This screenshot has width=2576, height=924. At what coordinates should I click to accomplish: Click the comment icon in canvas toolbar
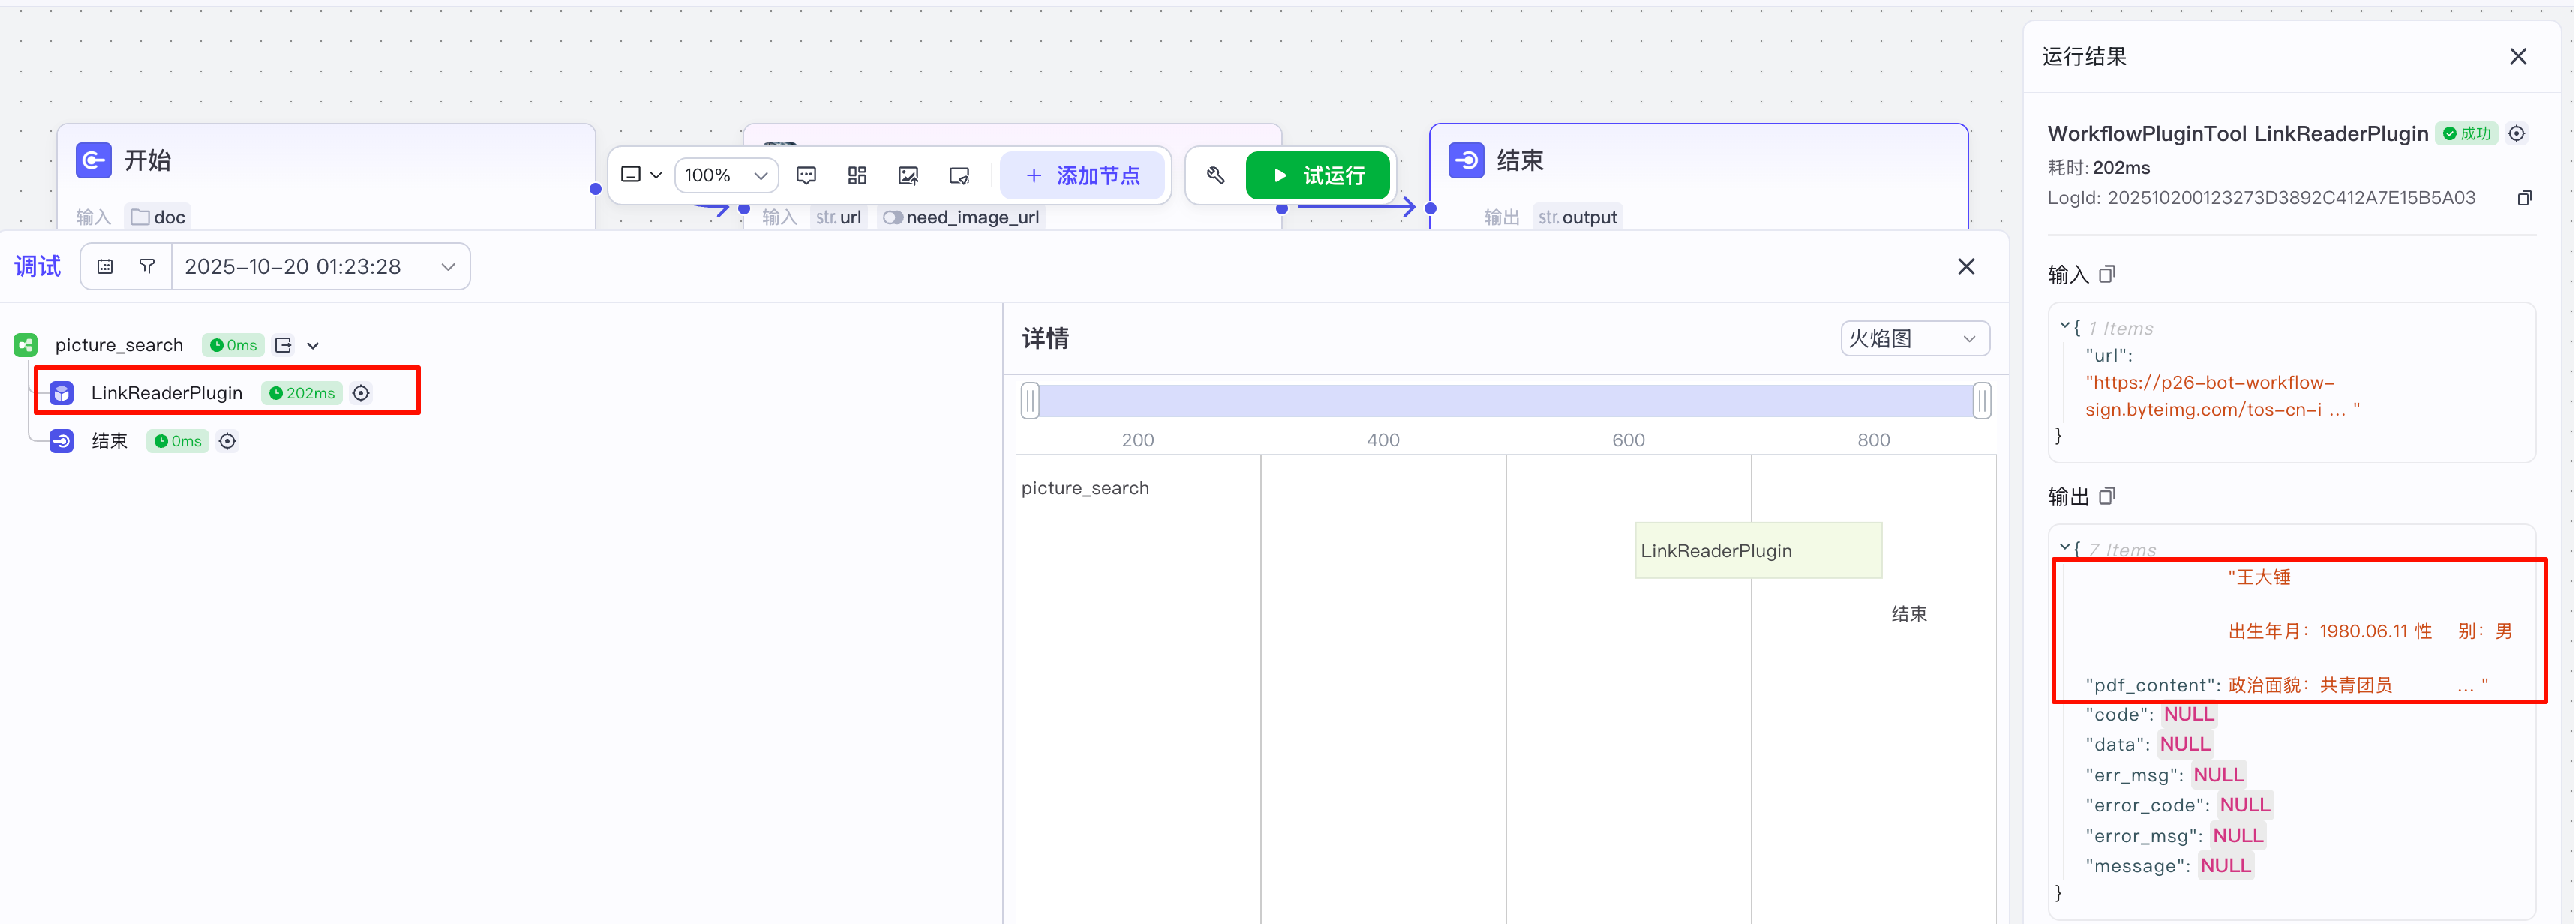[x=806, y=176]
